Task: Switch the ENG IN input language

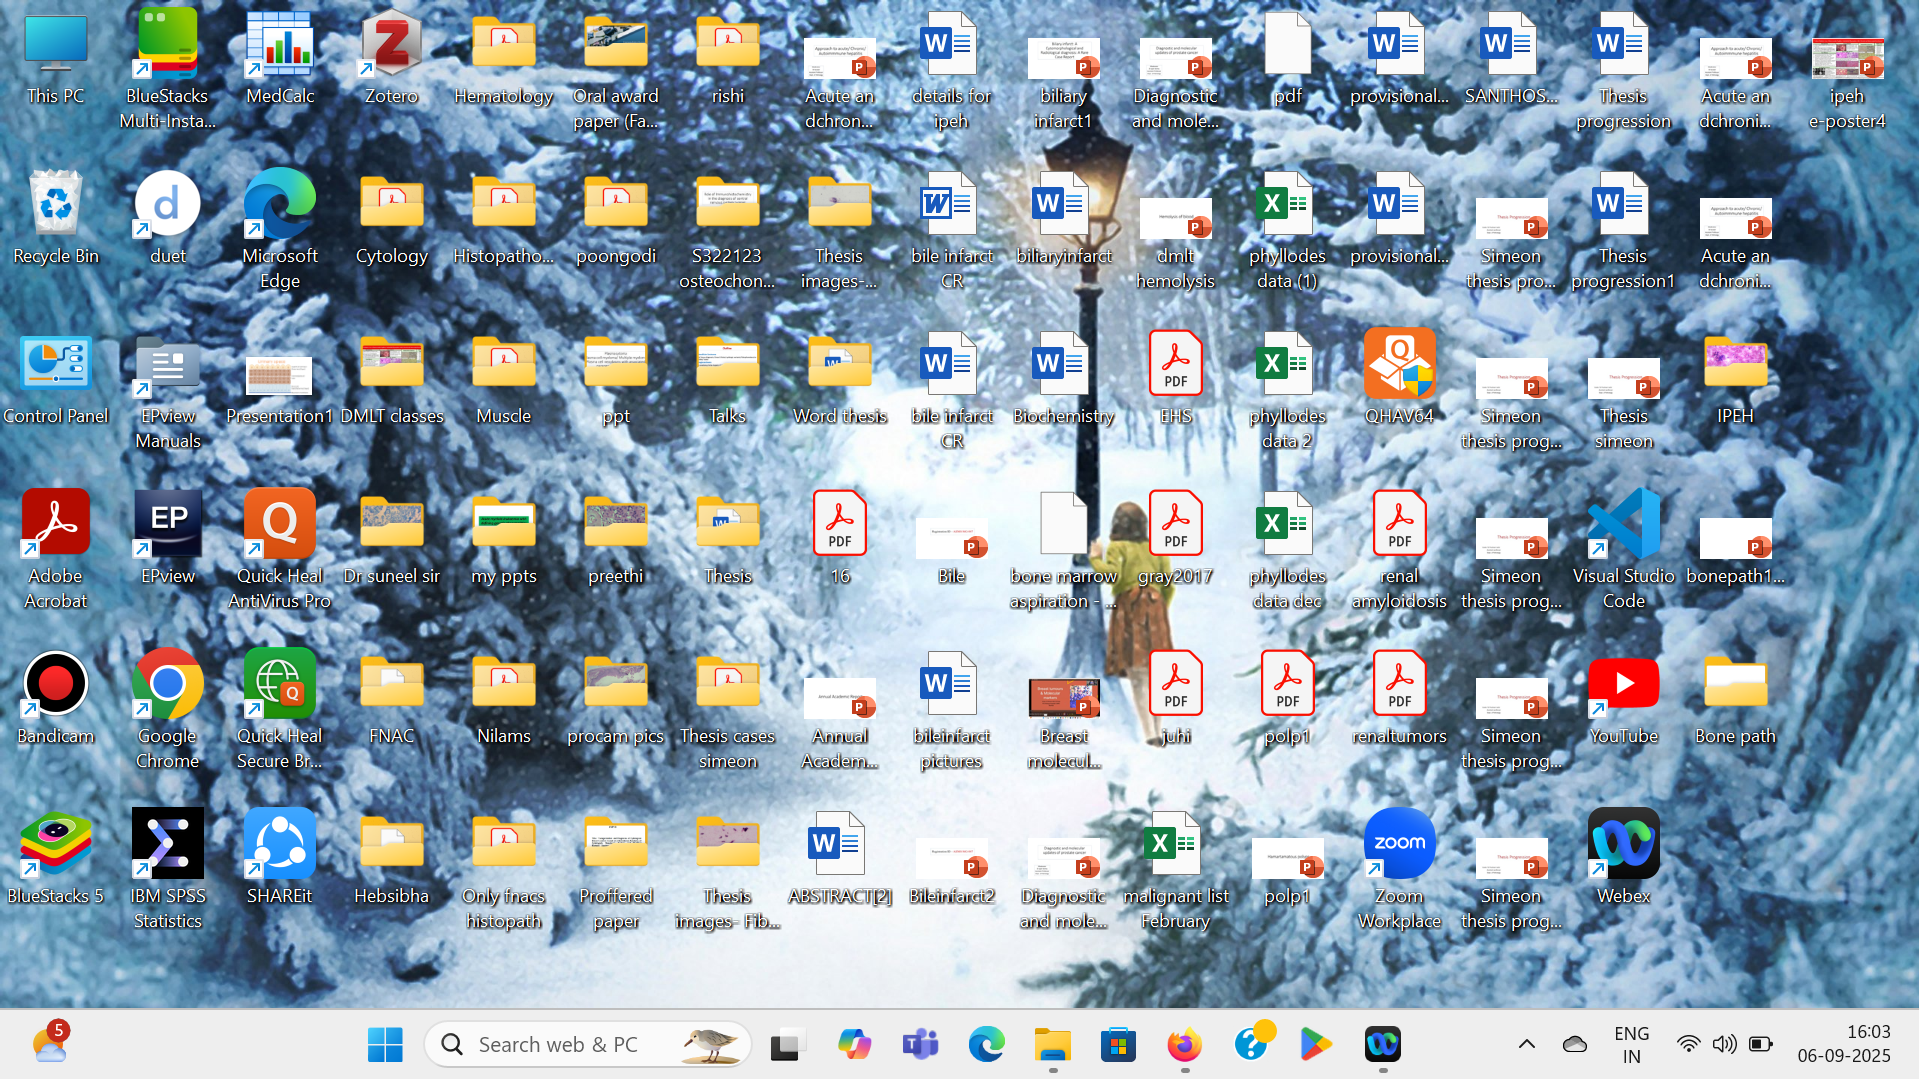Action: (x=1631, y=1045)
